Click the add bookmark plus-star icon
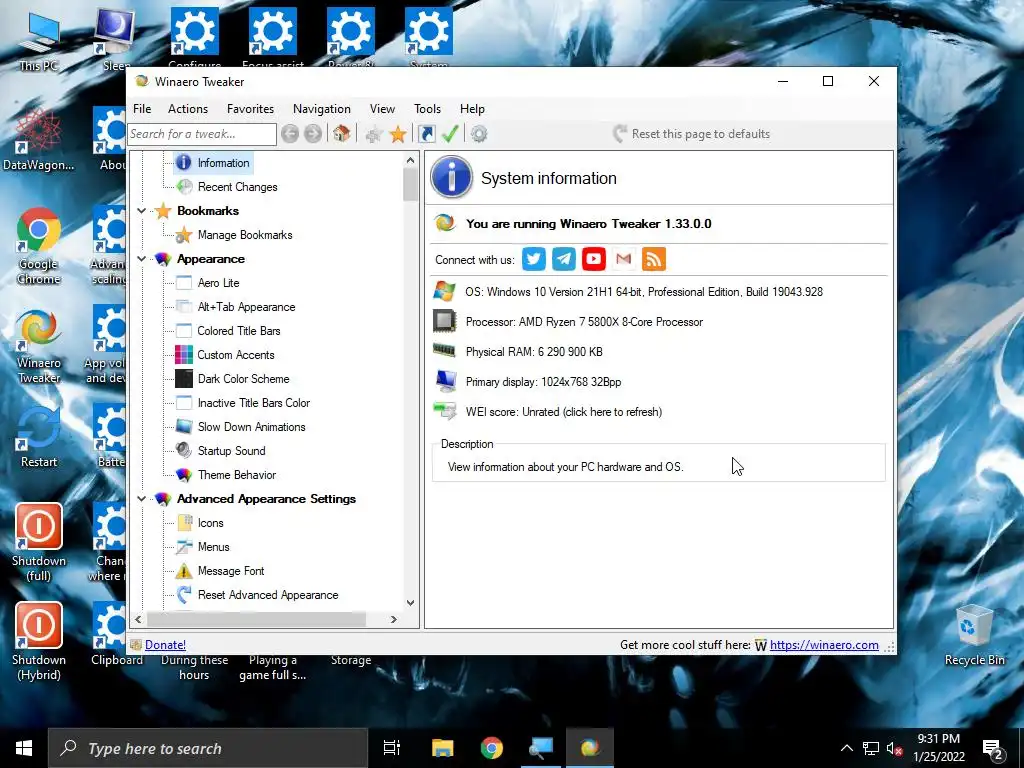The image size is (1024, 768). (374, 135)
